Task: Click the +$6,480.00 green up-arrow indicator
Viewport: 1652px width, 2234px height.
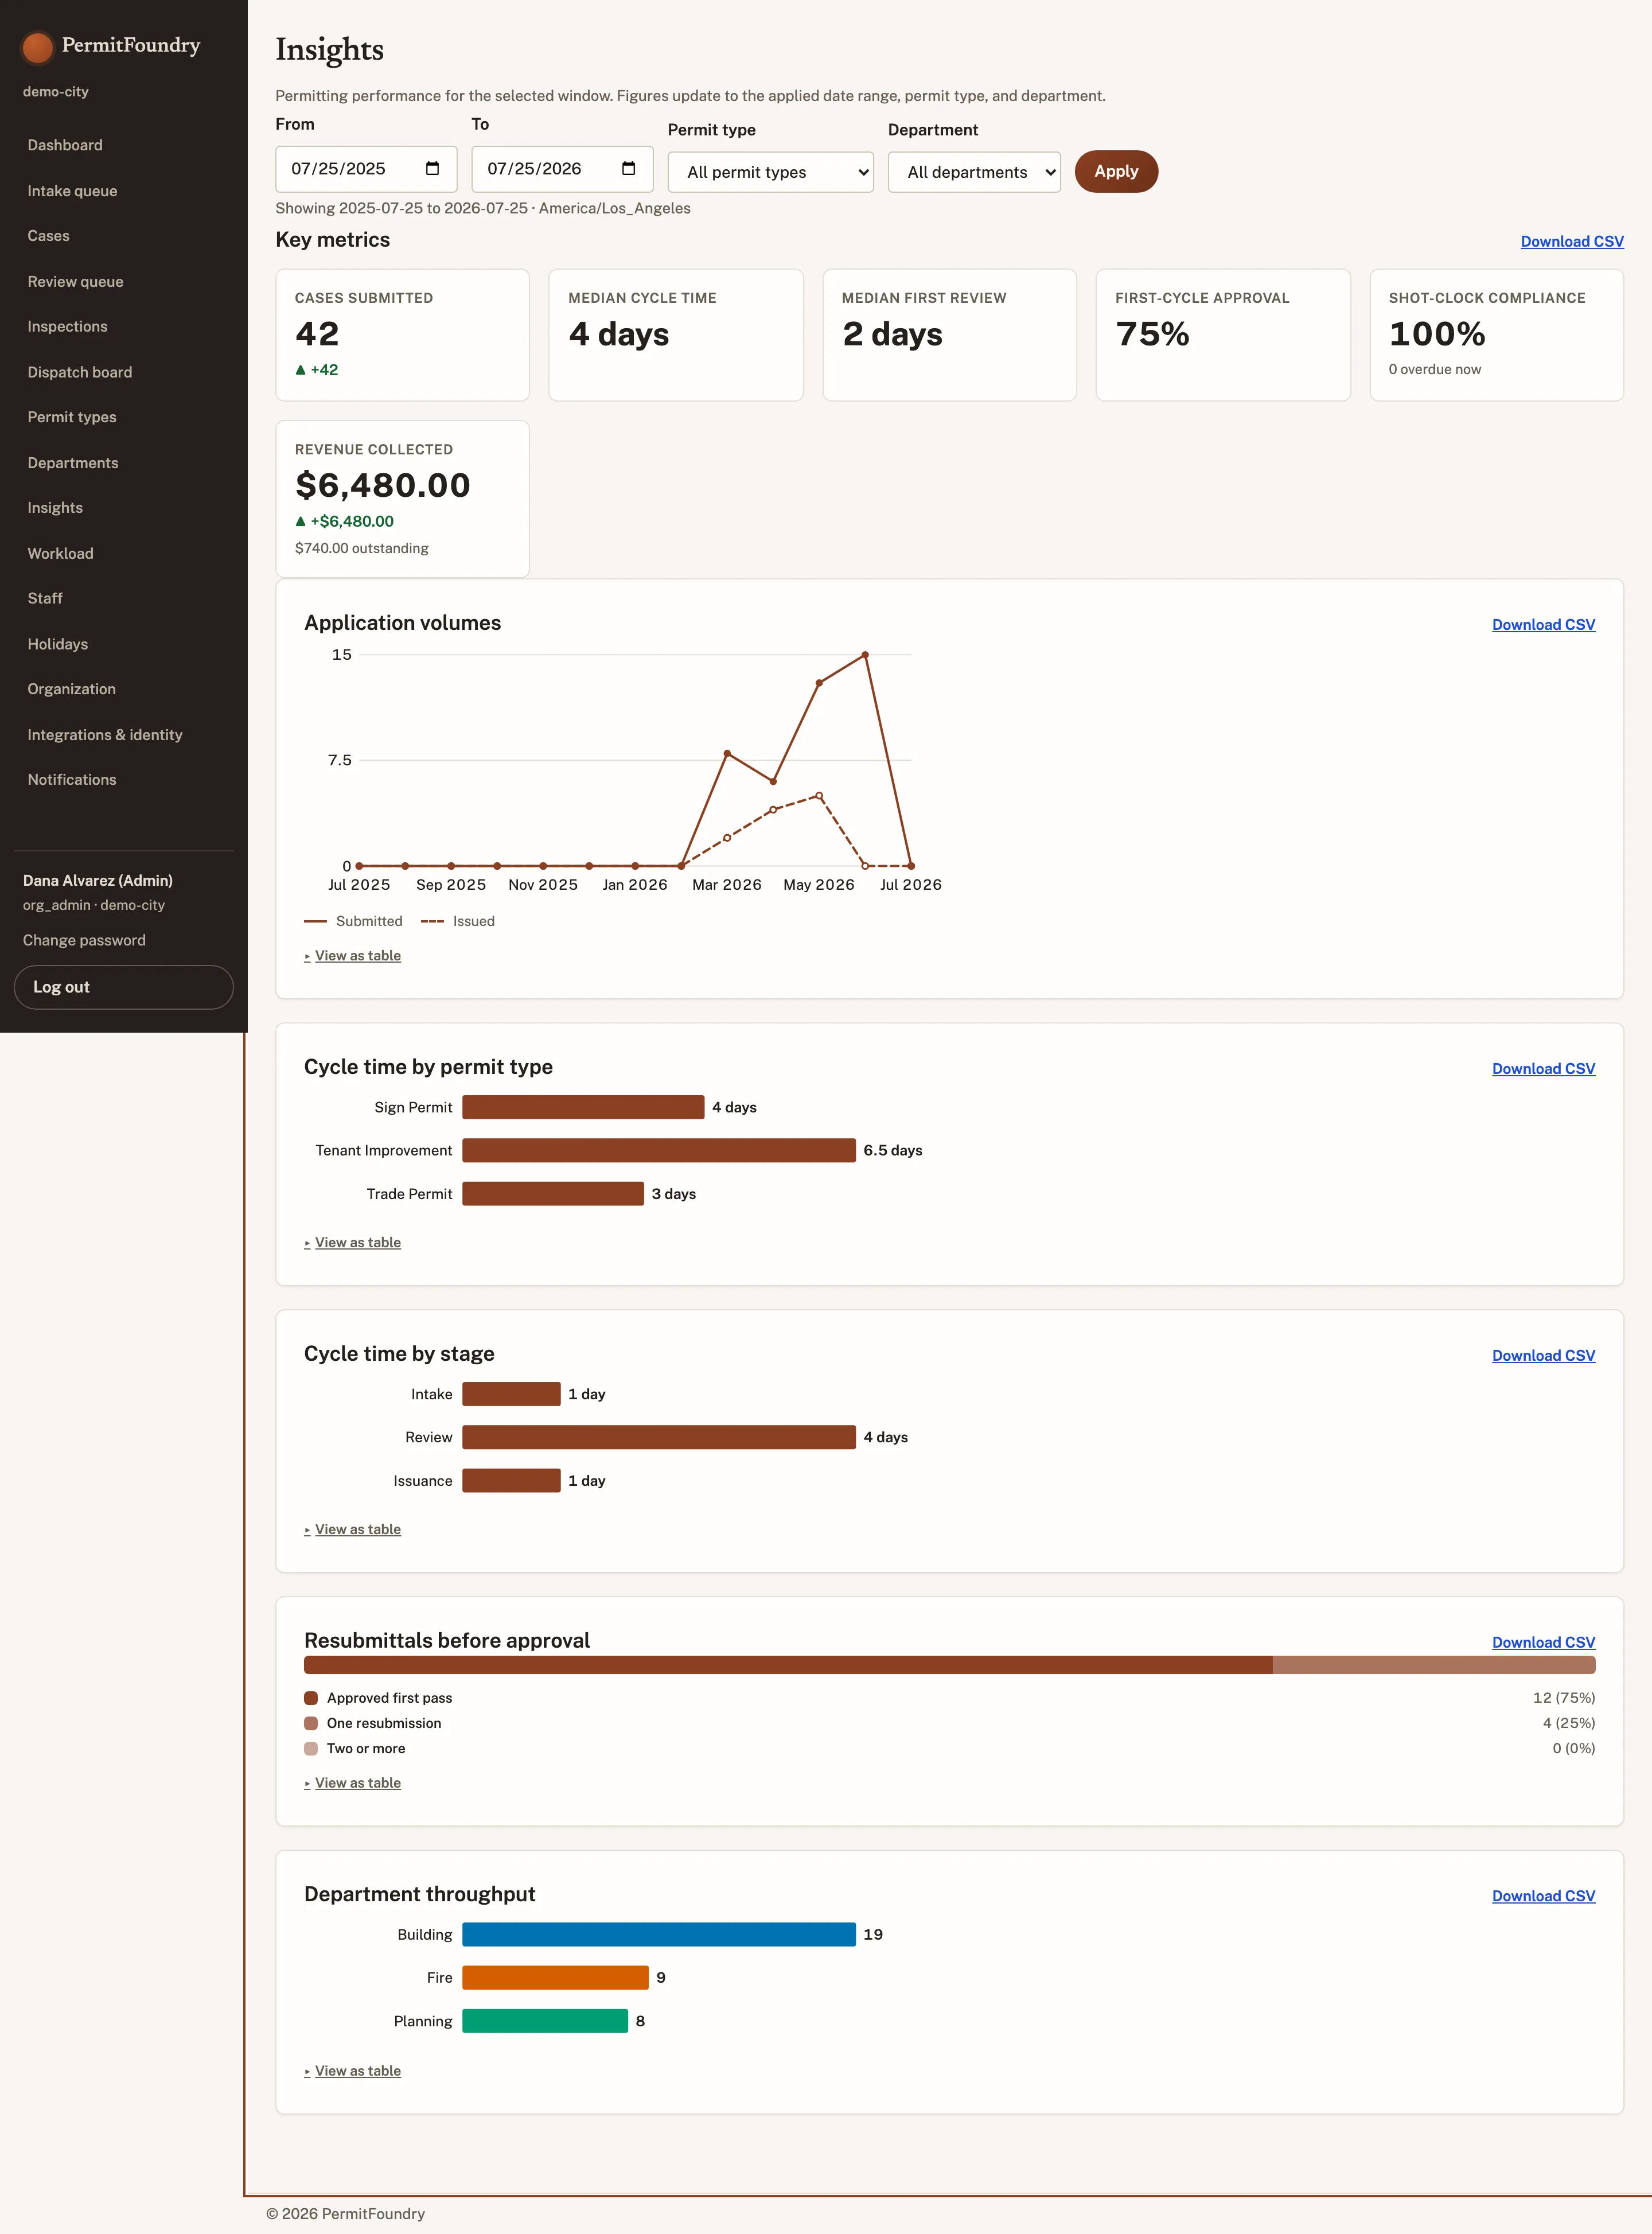Action: pyautogui.click(x=344, y=521)
